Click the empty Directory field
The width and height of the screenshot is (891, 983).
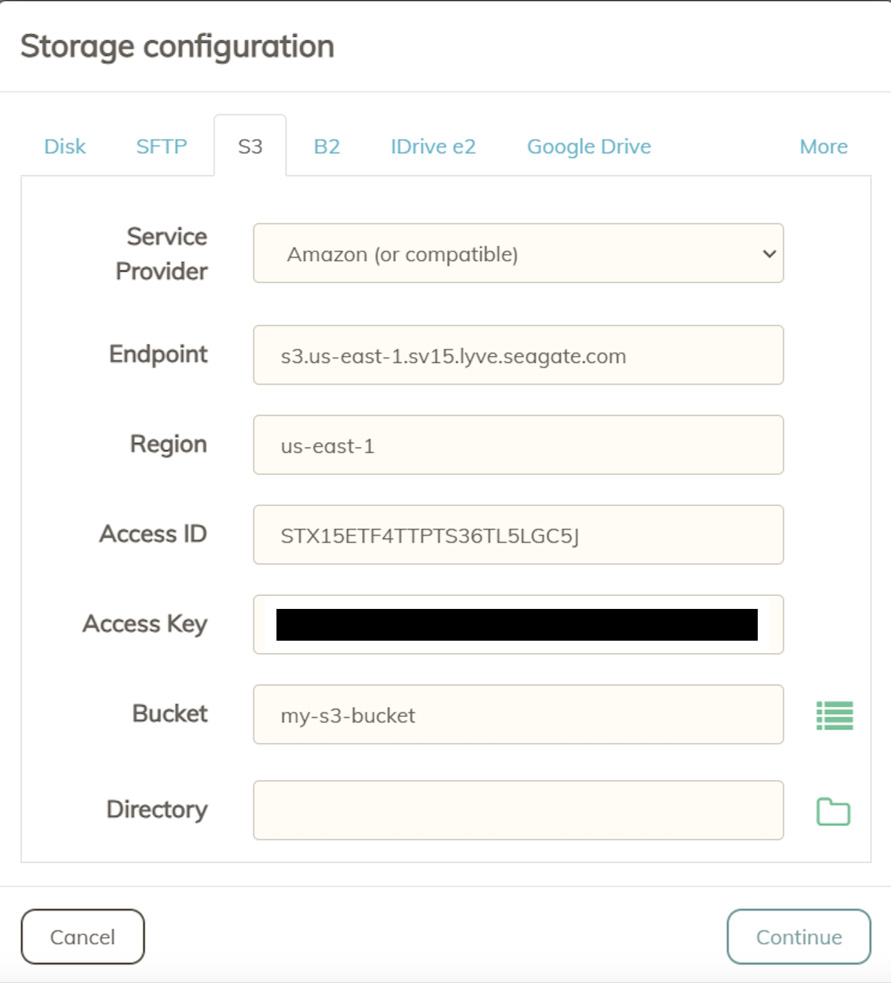coord(519,810)
